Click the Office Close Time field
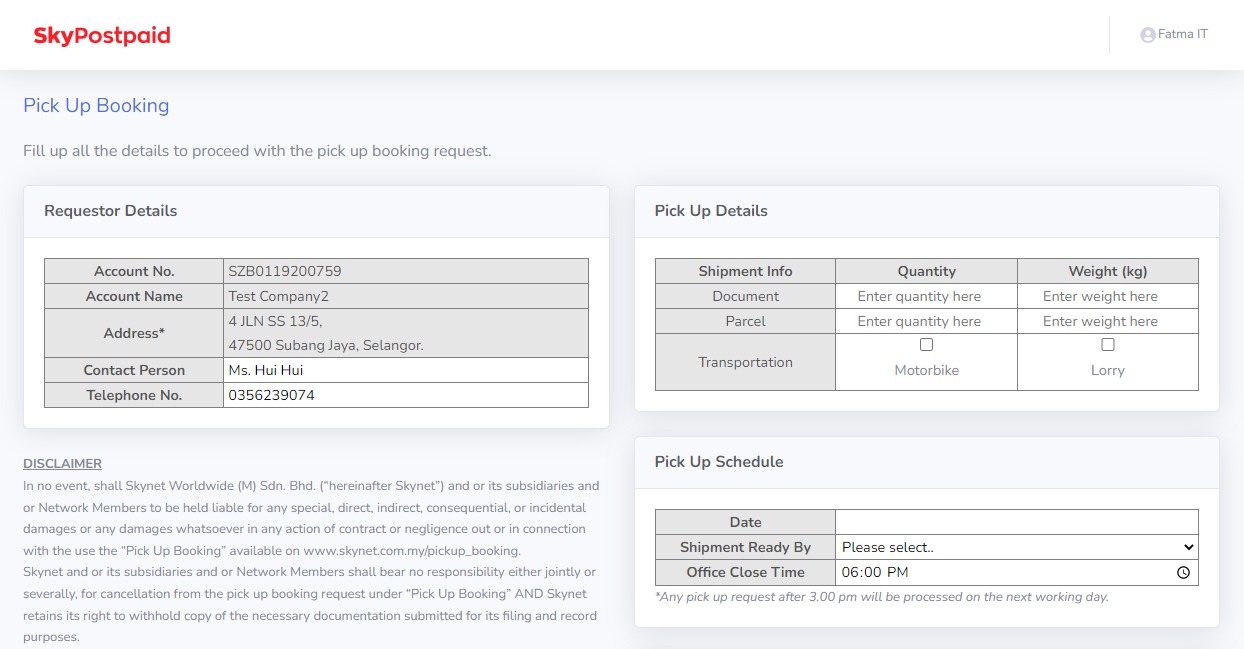The height and width of the screenshot is (649, 1244). (x=1000, y=573)
